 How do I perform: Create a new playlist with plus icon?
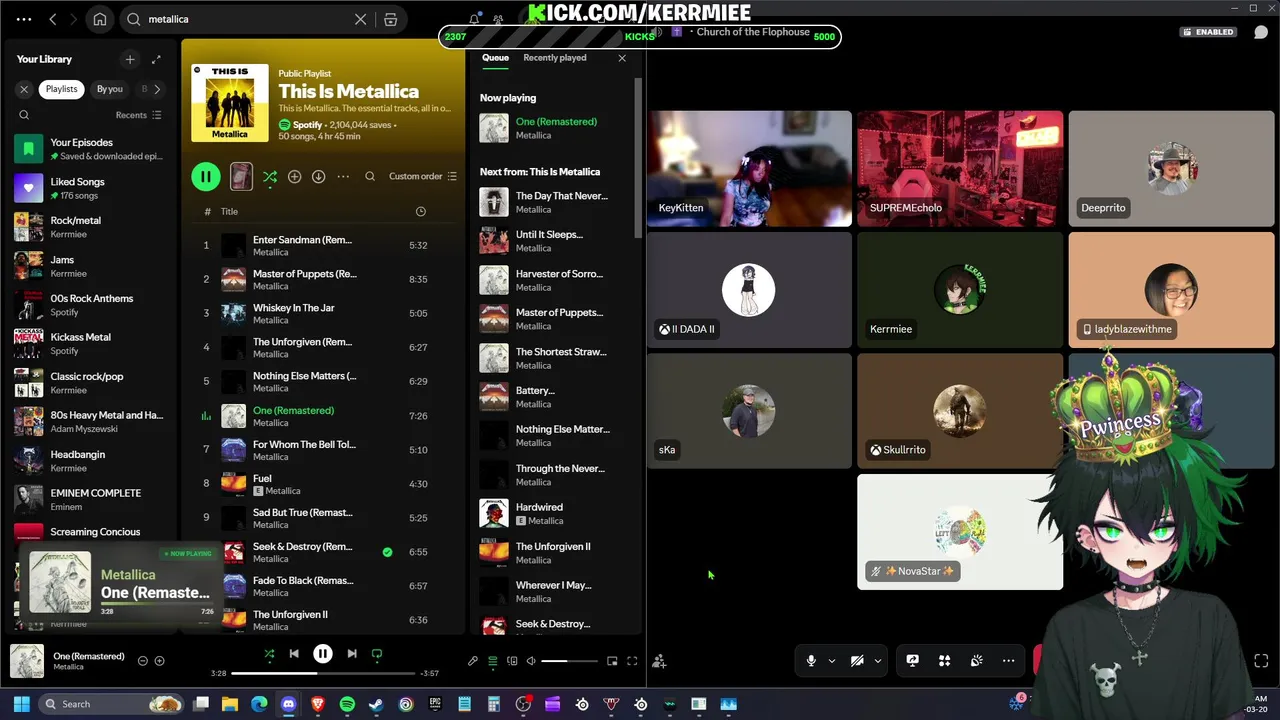[x=129, y=59]
